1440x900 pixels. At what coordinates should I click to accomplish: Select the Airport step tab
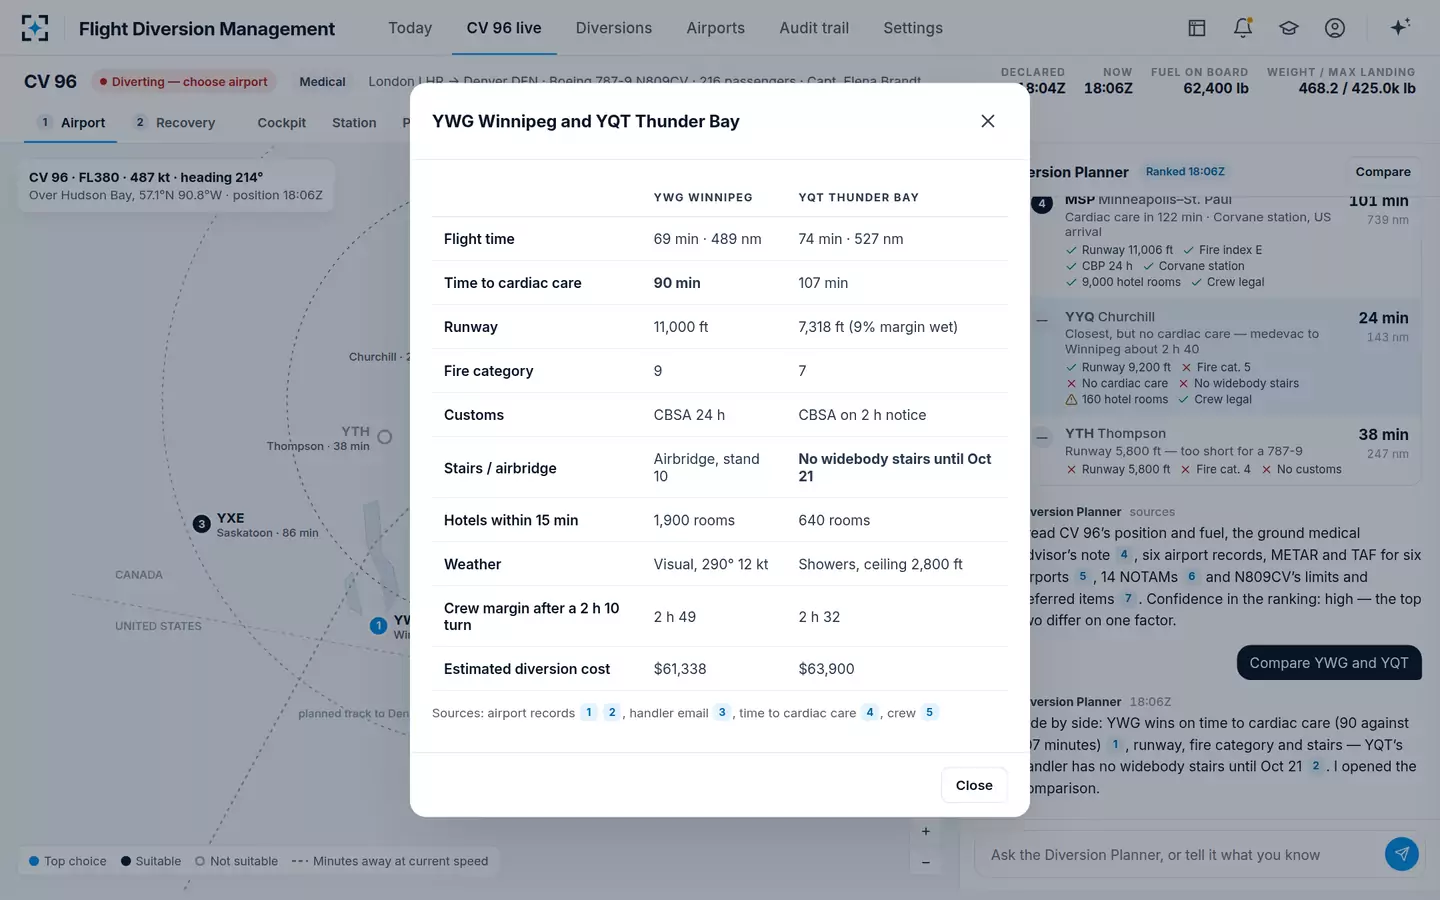71,123
